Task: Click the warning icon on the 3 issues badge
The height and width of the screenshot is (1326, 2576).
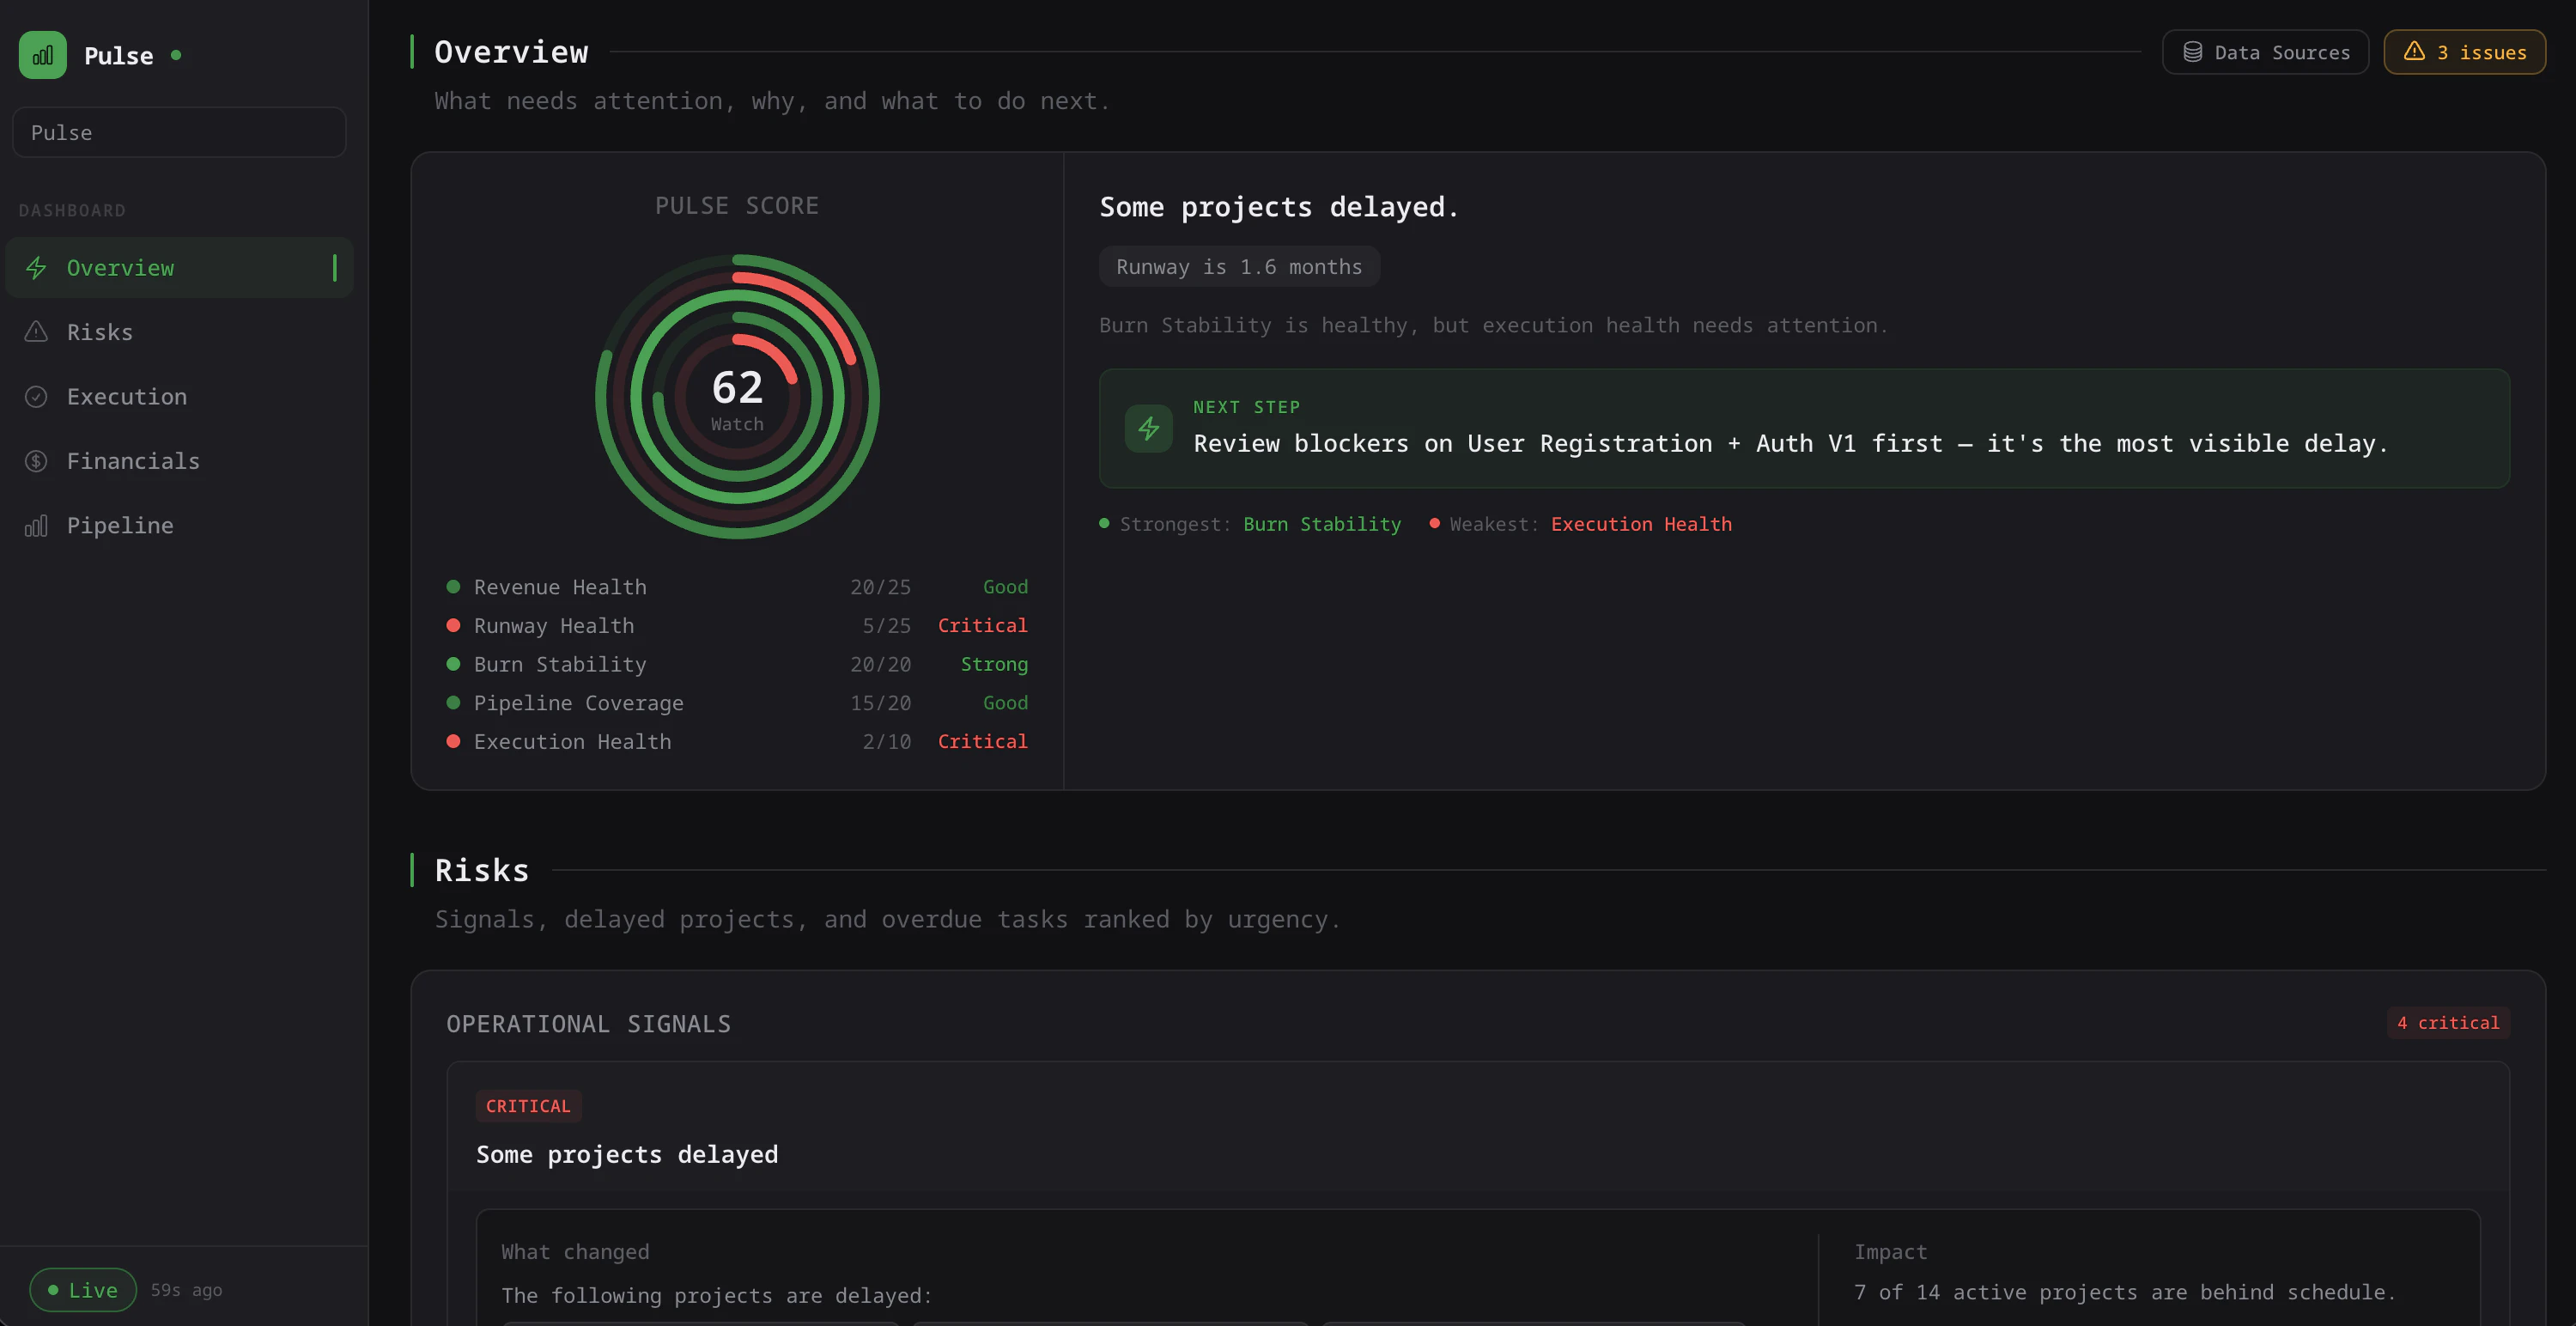Action: point(2415,51)
